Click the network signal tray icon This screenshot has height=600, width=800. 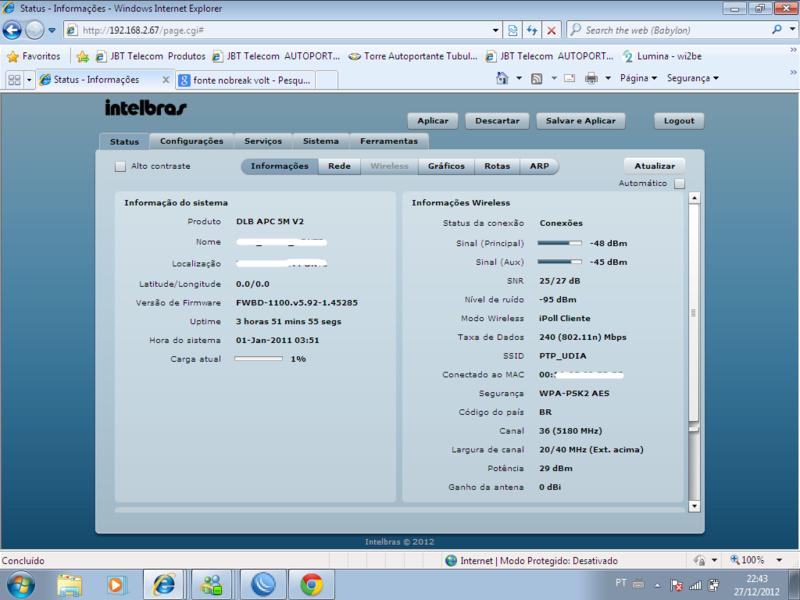(x=695, y=586)
